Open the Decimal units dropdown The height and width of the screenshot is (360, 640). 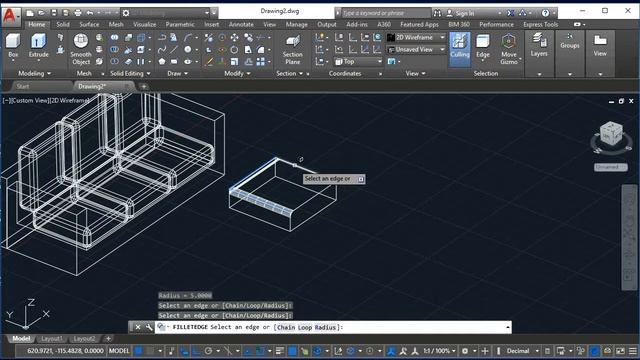[521, 351]
